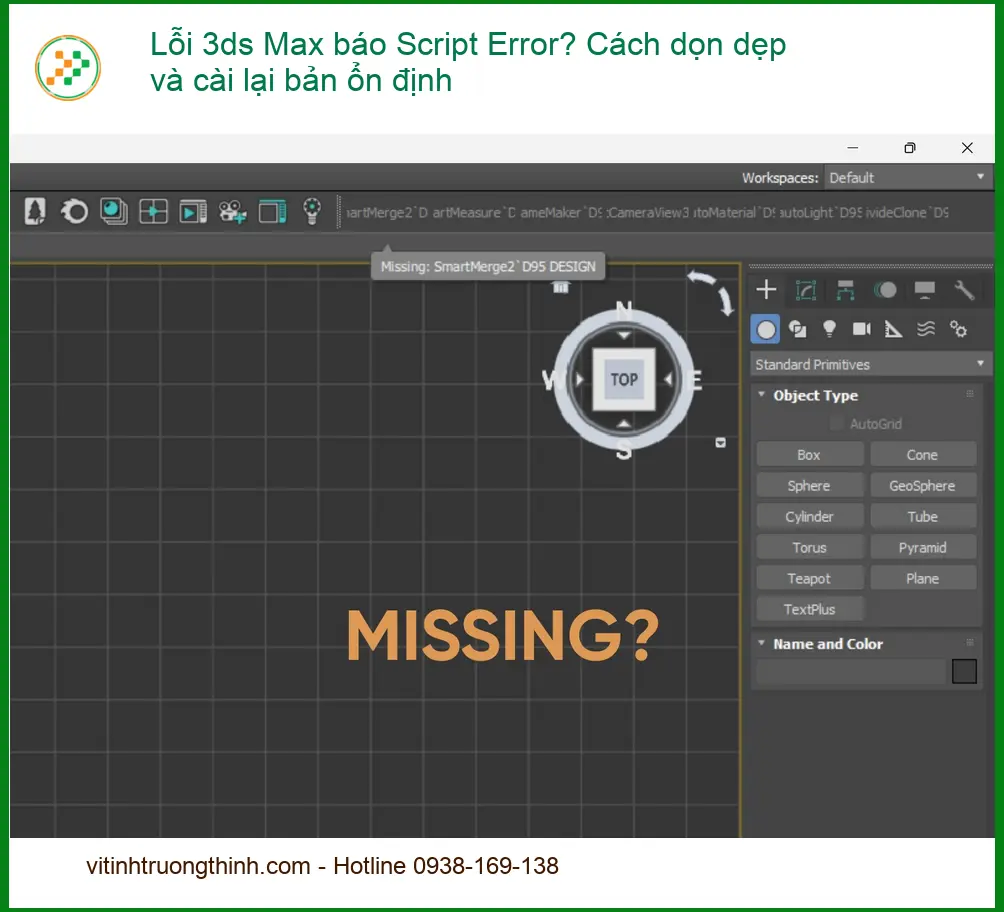
Task: Click the object name input field
Action: [850, 671]
